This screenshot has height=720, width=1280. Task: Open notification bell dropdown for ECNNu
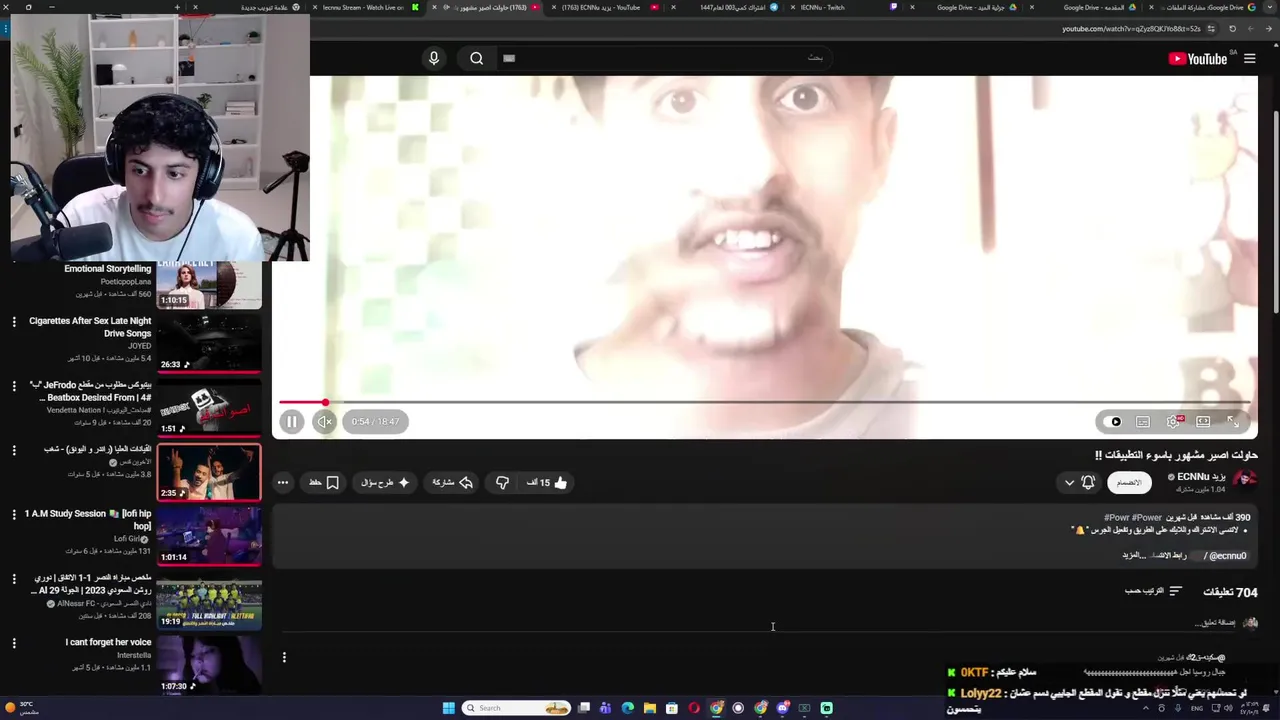click(1079, 482)
